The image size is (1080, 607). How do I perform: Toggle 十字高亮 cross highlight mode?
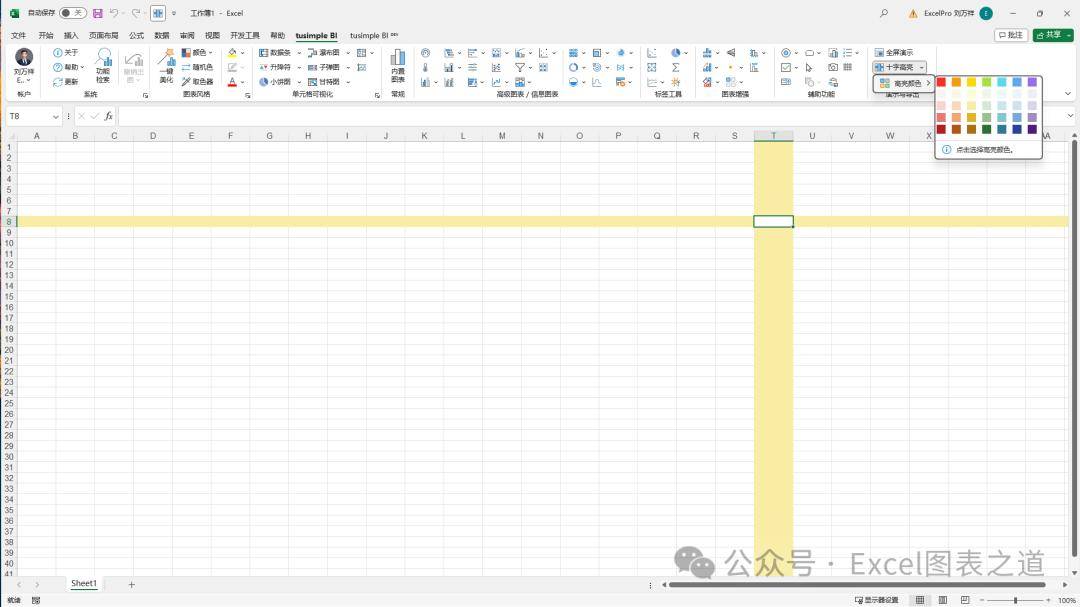[x=897, y=67]
